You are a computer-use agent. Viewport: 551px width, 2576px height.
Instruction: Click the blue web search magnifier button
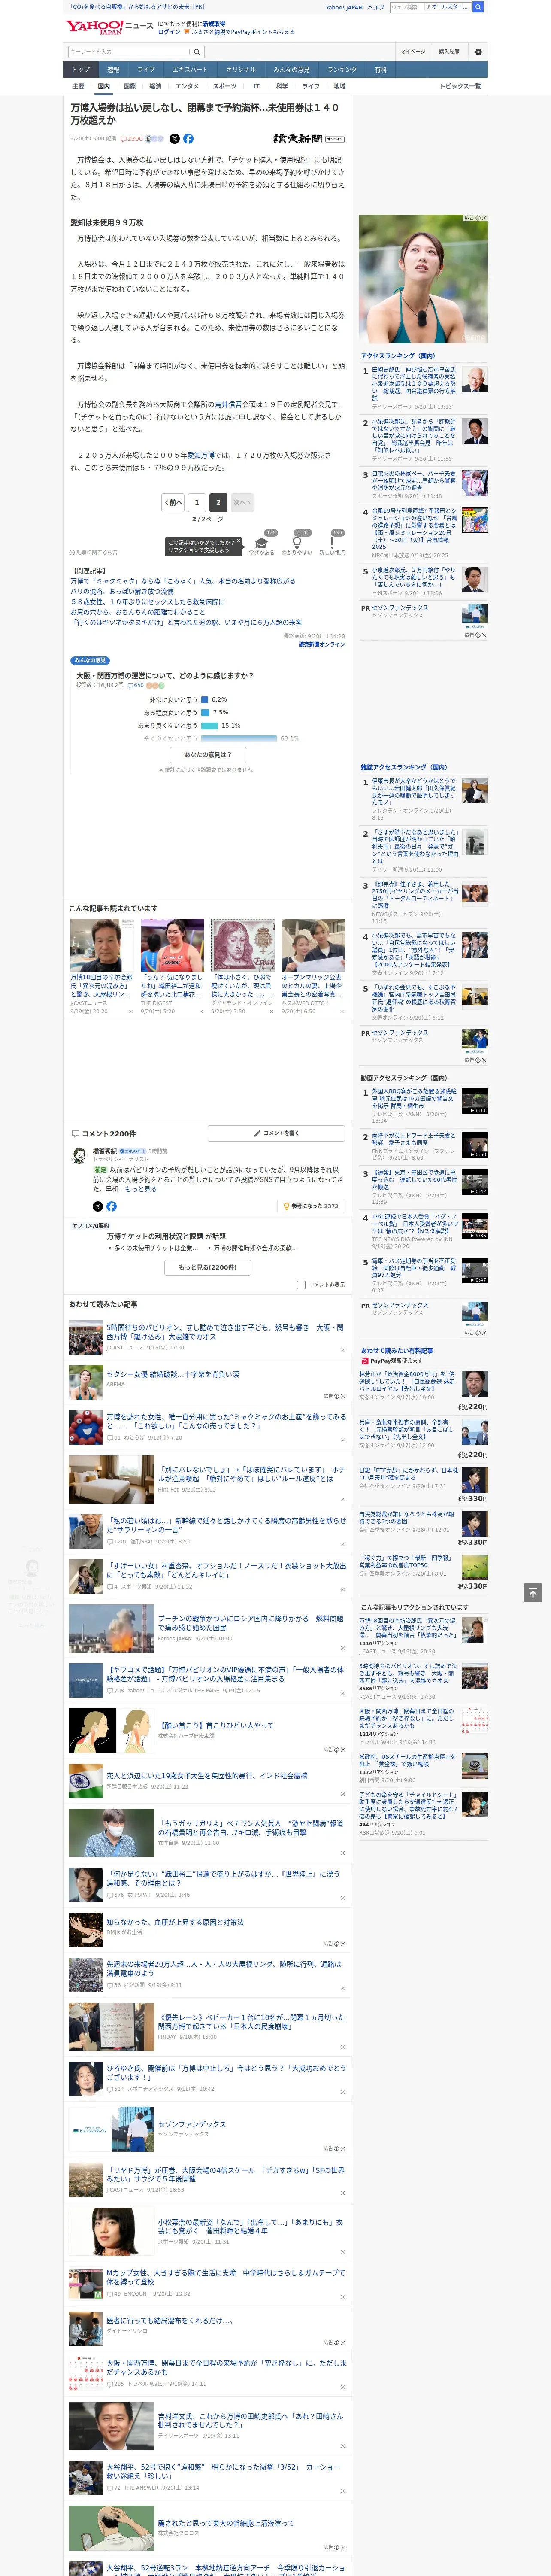coord(478,7)
